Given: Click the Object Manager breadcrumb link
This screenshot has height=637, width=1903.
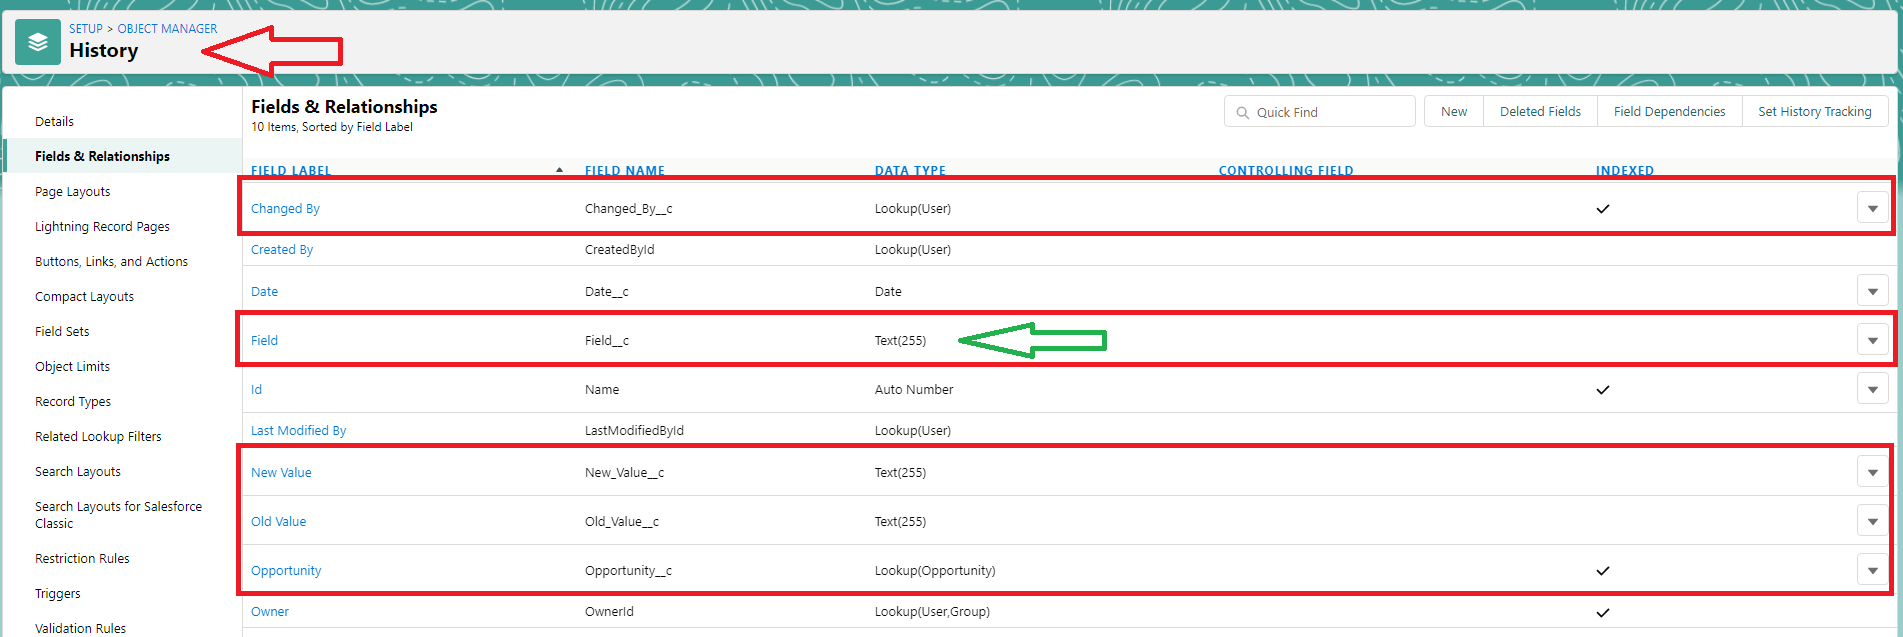Looking at the screenshot, I should pos(167,29).
